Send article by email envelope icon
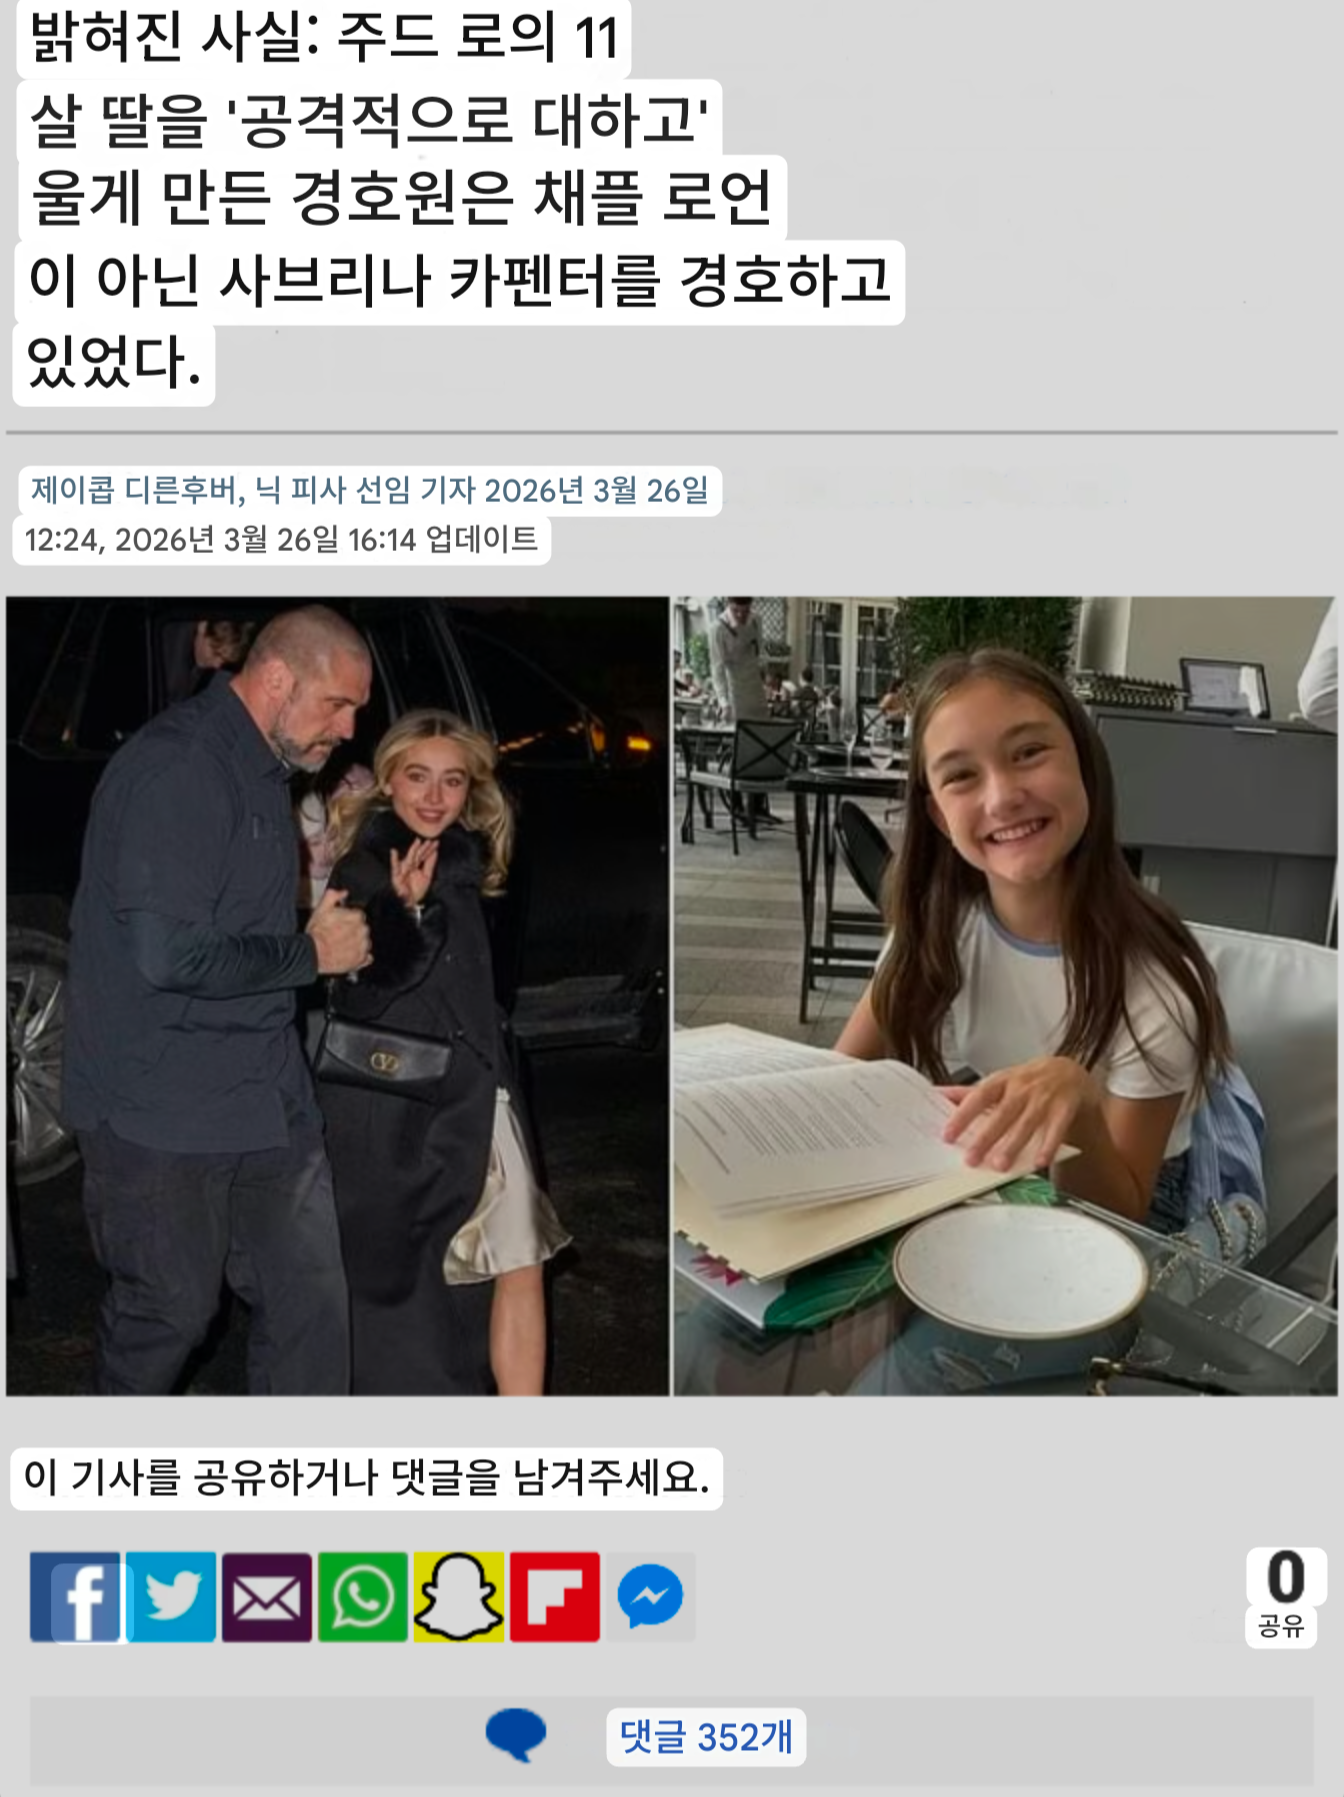This screenshot has height=1797, width=1344. click(x=267, y=1597)
